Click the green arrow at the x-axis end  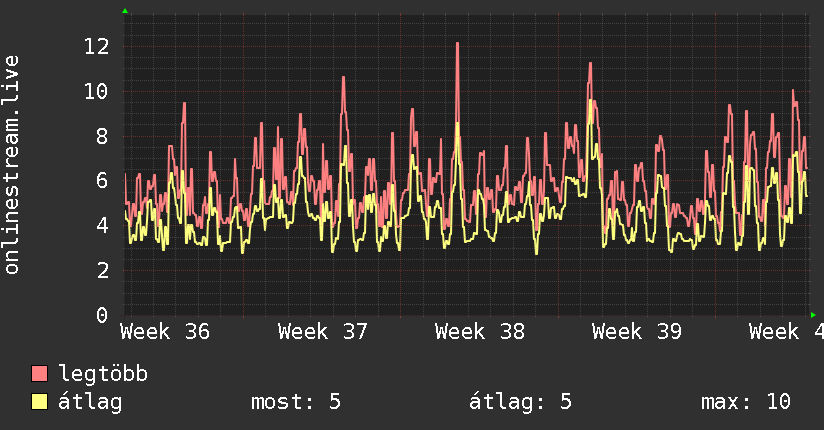pos(813,315)
